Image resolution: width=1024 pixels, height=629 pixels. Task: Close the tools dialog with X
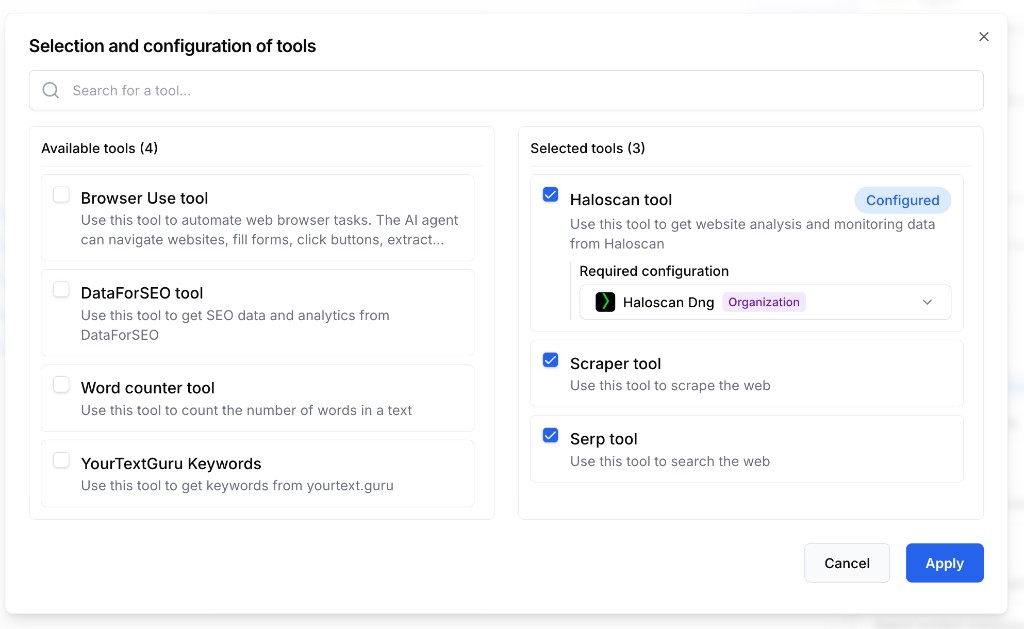click(x=984, y=37)
